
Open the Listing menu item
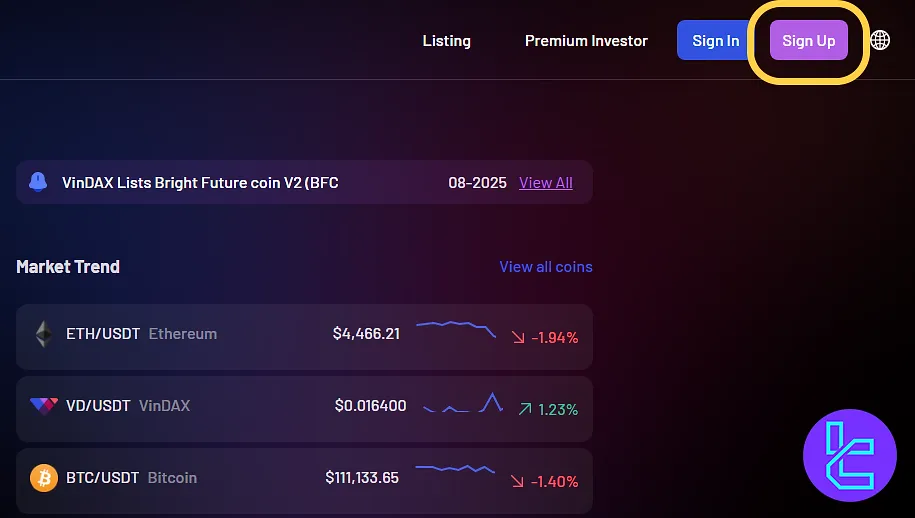point(446,41)
